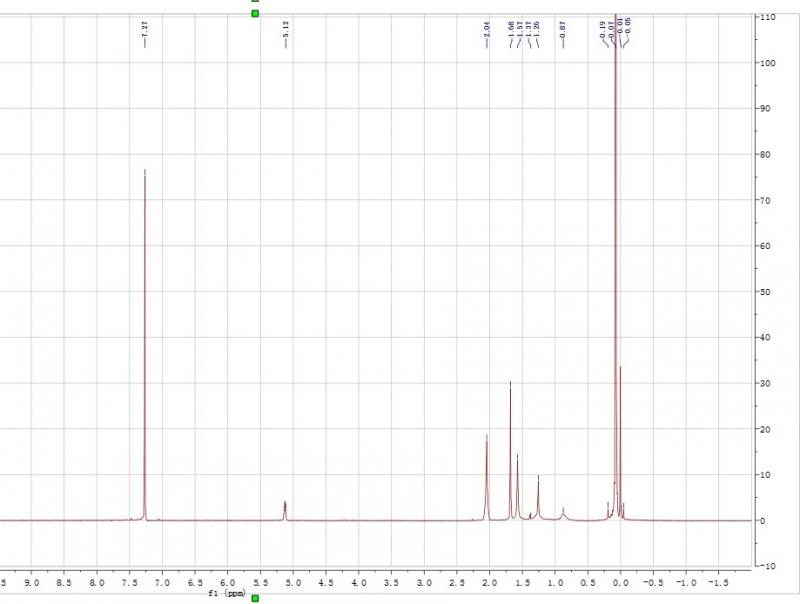
Task: Select the 2.04 peak label
Action: point(487,29)
